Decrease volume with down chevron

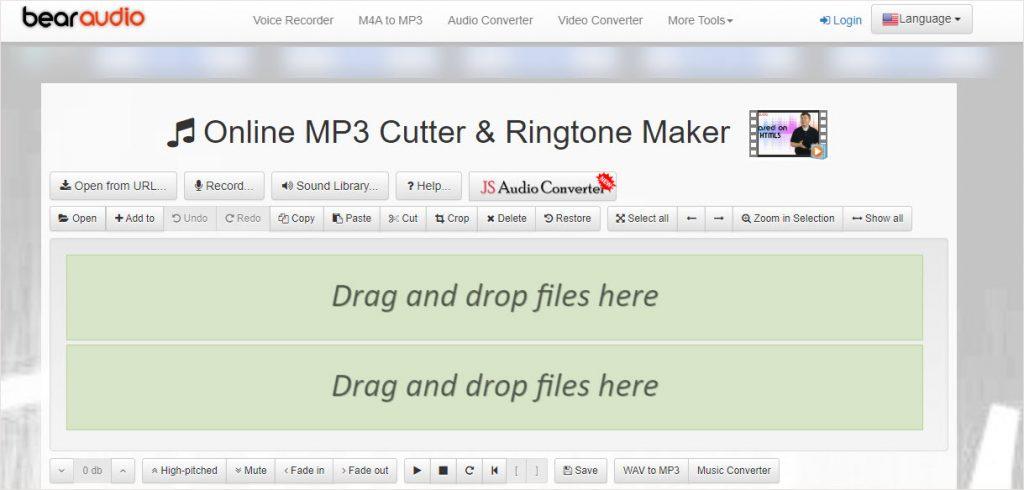[x=61, y=470]
